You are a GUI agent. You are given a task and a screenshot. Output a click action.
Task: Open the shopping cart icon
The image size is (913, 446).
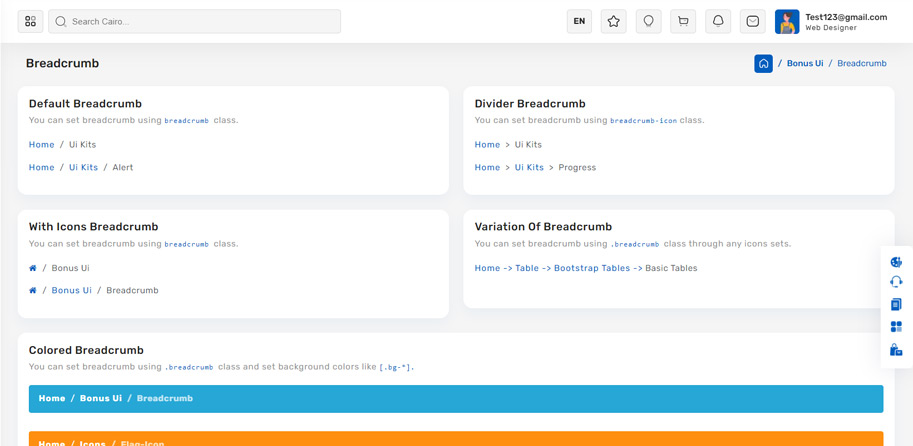(683, 22)
